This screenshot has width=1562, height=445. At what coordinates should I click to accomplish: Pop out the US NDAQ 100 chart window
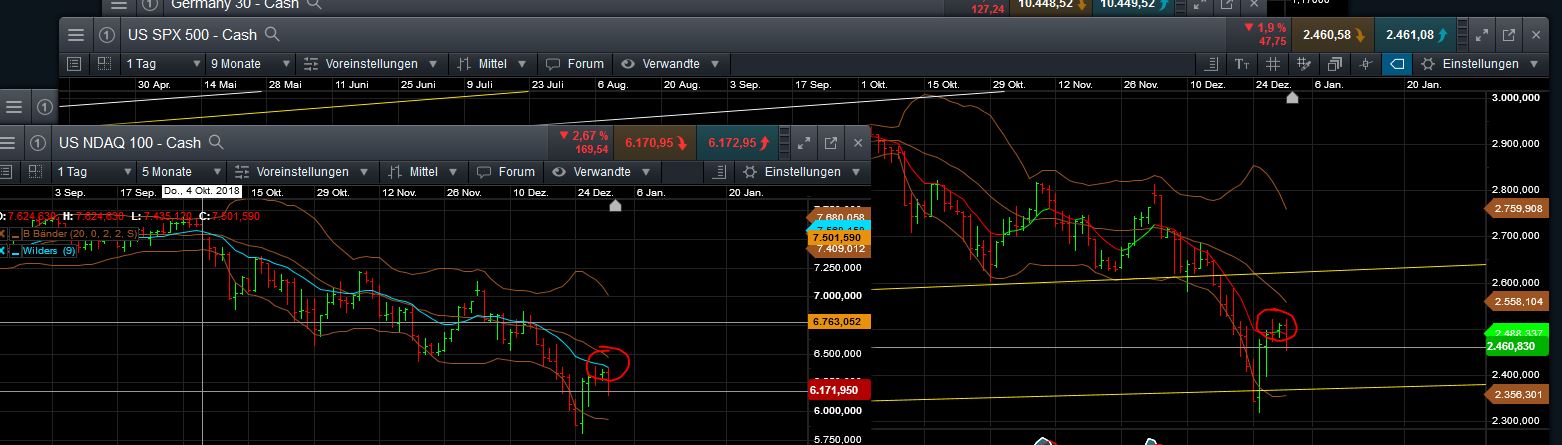[830, 143]
